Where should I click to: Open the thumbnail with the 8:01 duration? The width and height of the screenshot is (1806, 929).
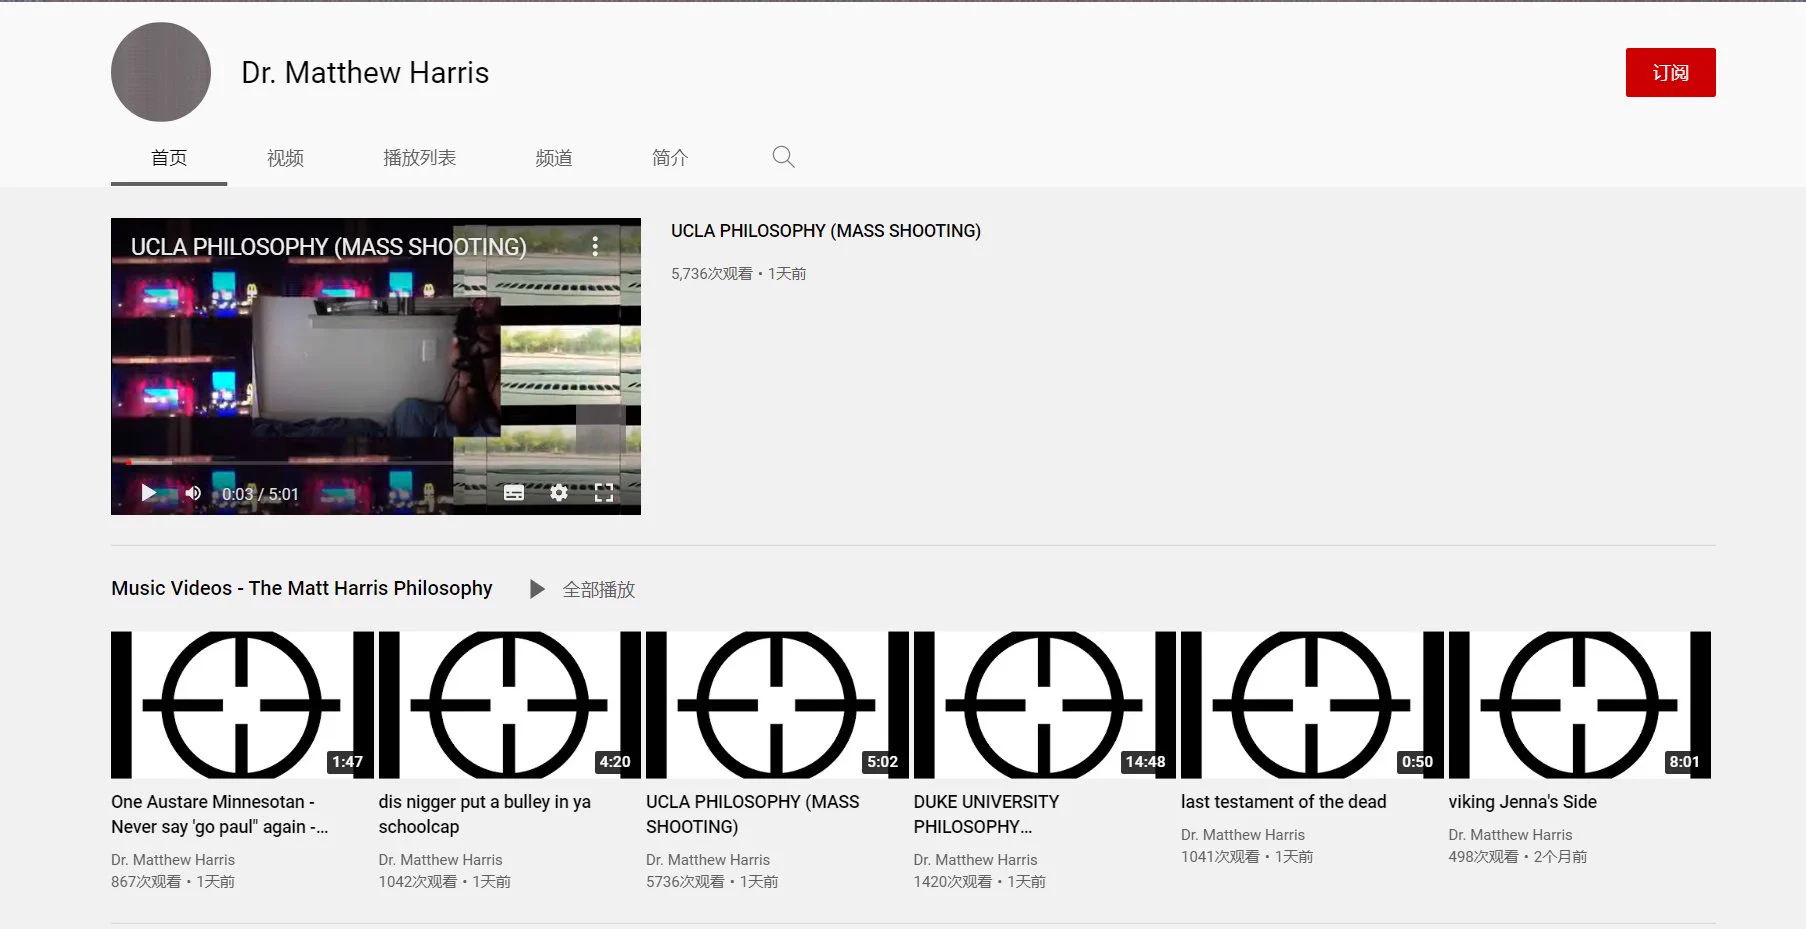[1580, 704]
